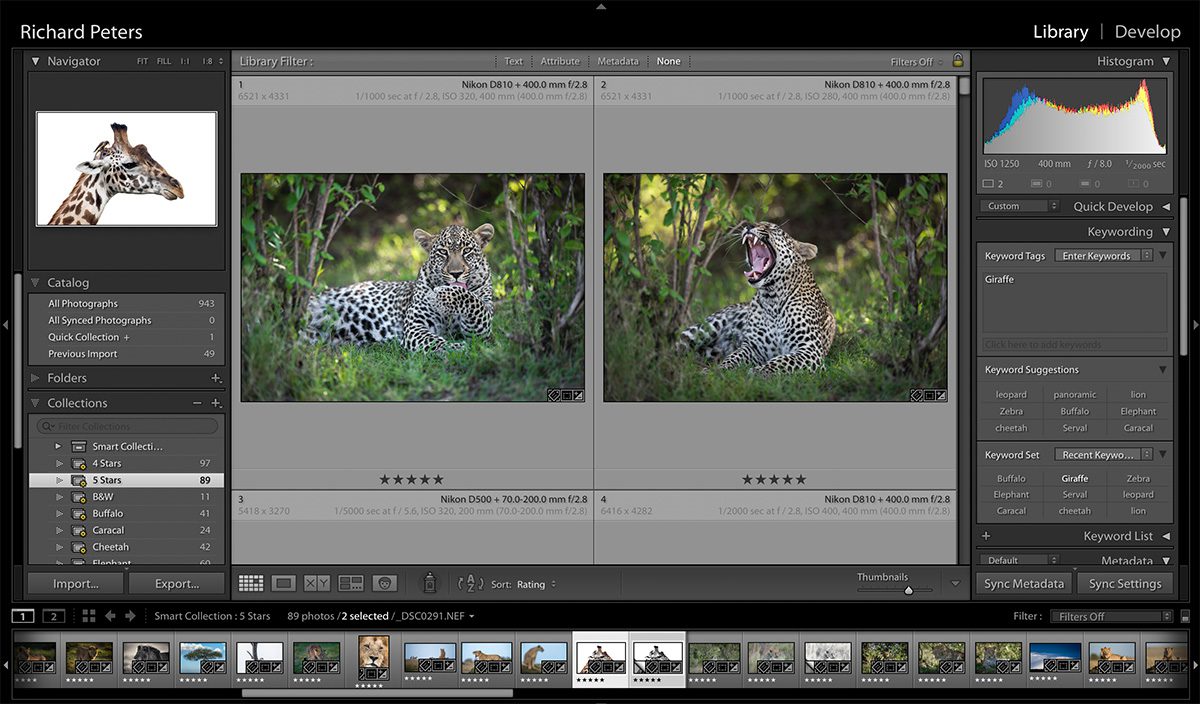Image resolution: width=1200 pixels, height=704 pixels.
Task: Click the 5 Stars smart collection icon
Action: (x=79, y=480)
